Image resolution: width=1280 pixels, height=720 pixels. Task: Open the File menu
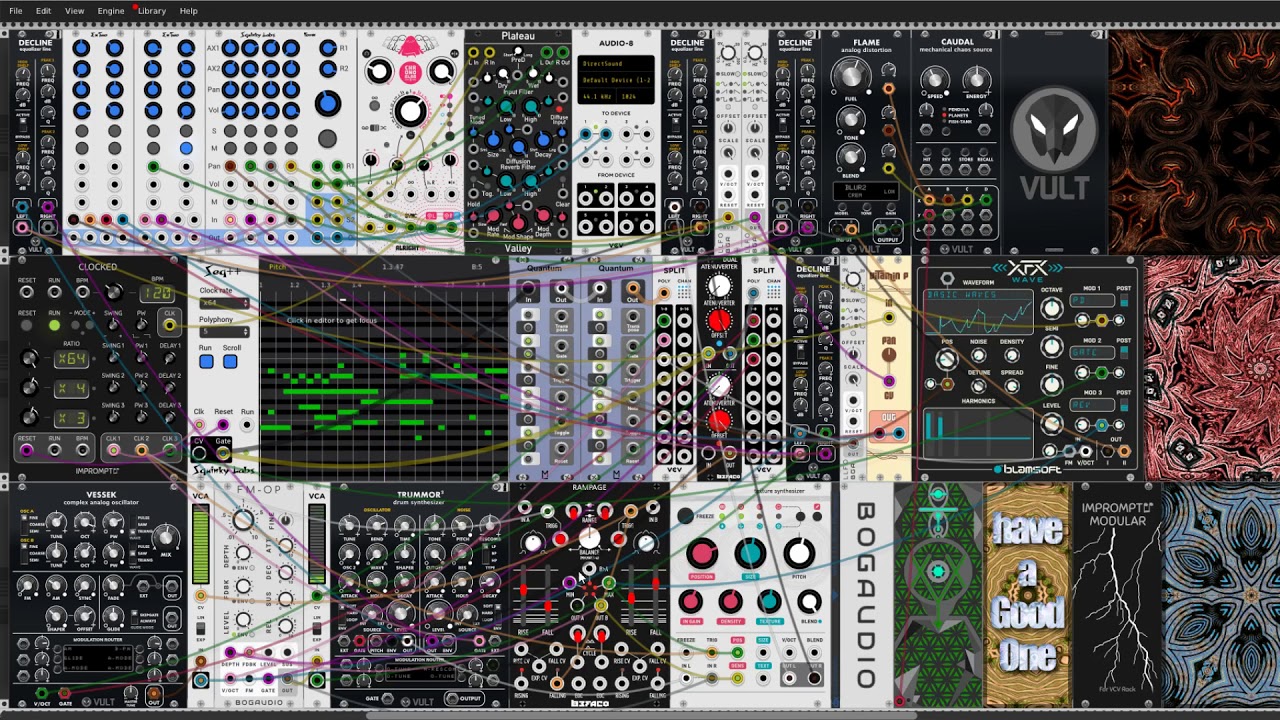(x=15, y=11)
